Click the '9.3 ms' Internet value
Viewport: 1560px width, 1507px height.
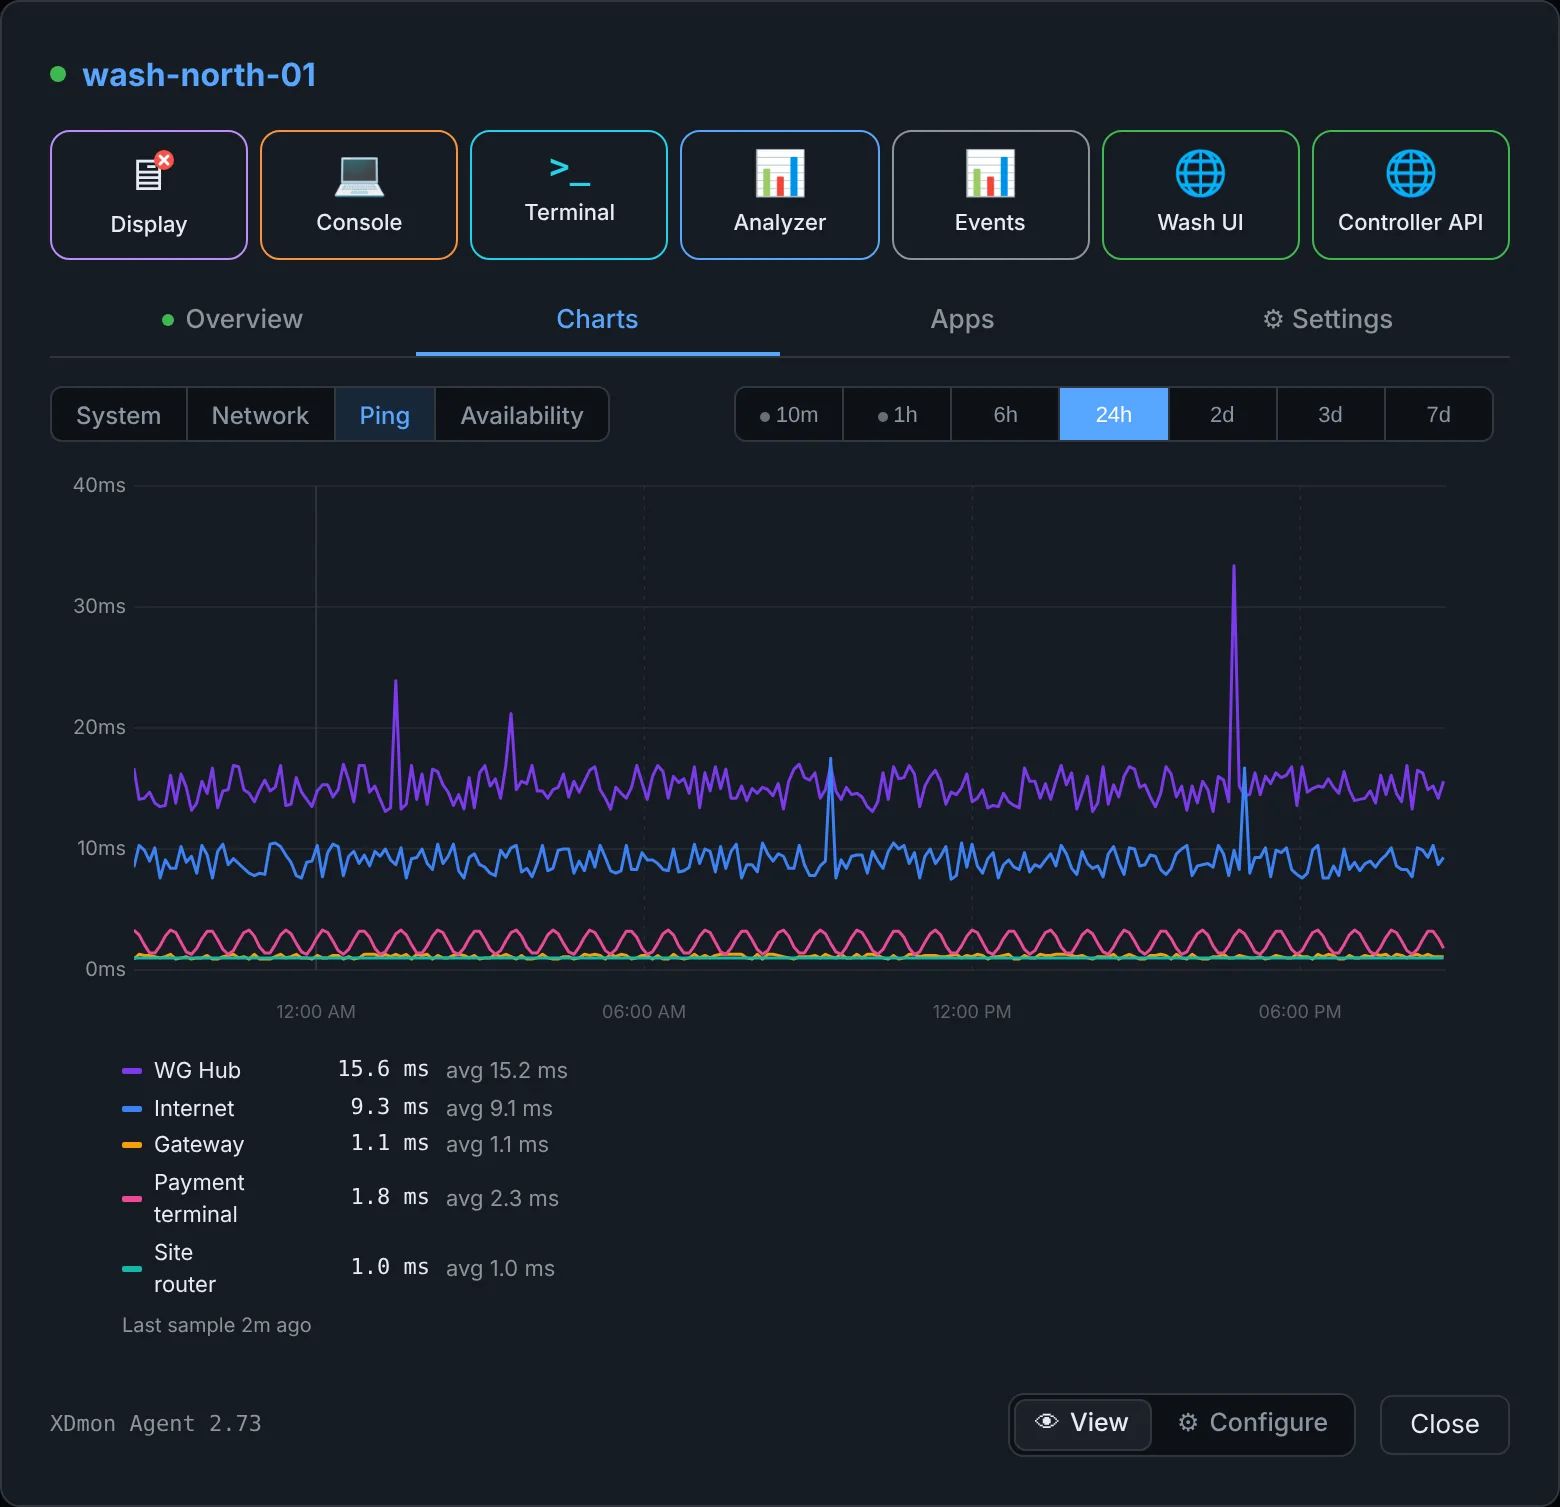389,1107
